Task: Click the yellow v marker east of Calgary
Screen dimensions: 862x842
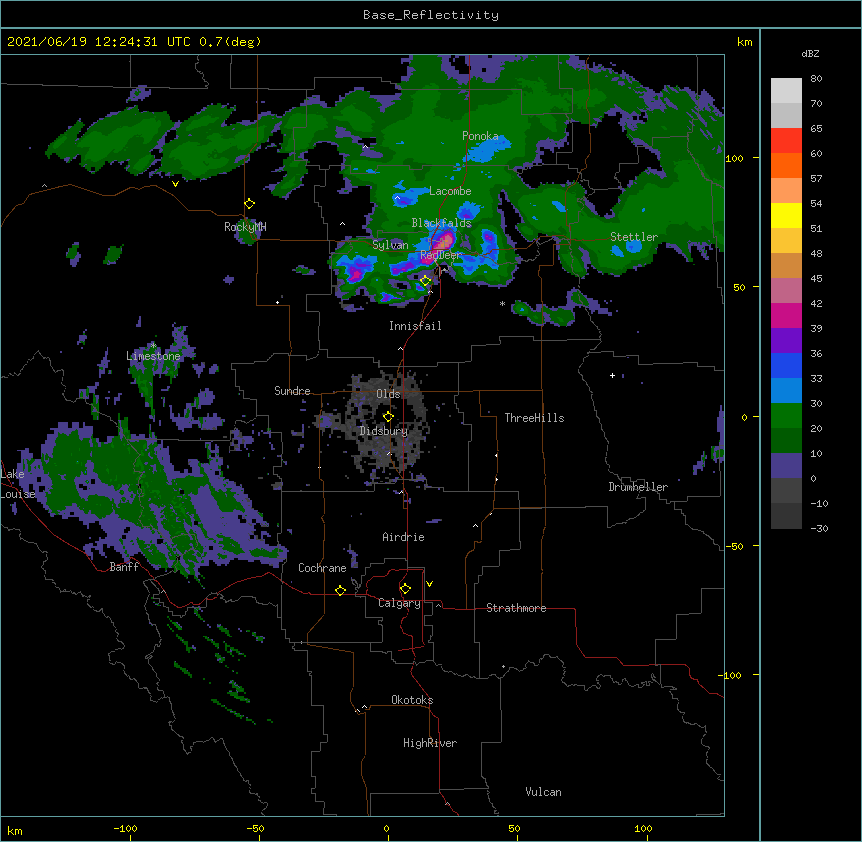Action: point(429,584)
